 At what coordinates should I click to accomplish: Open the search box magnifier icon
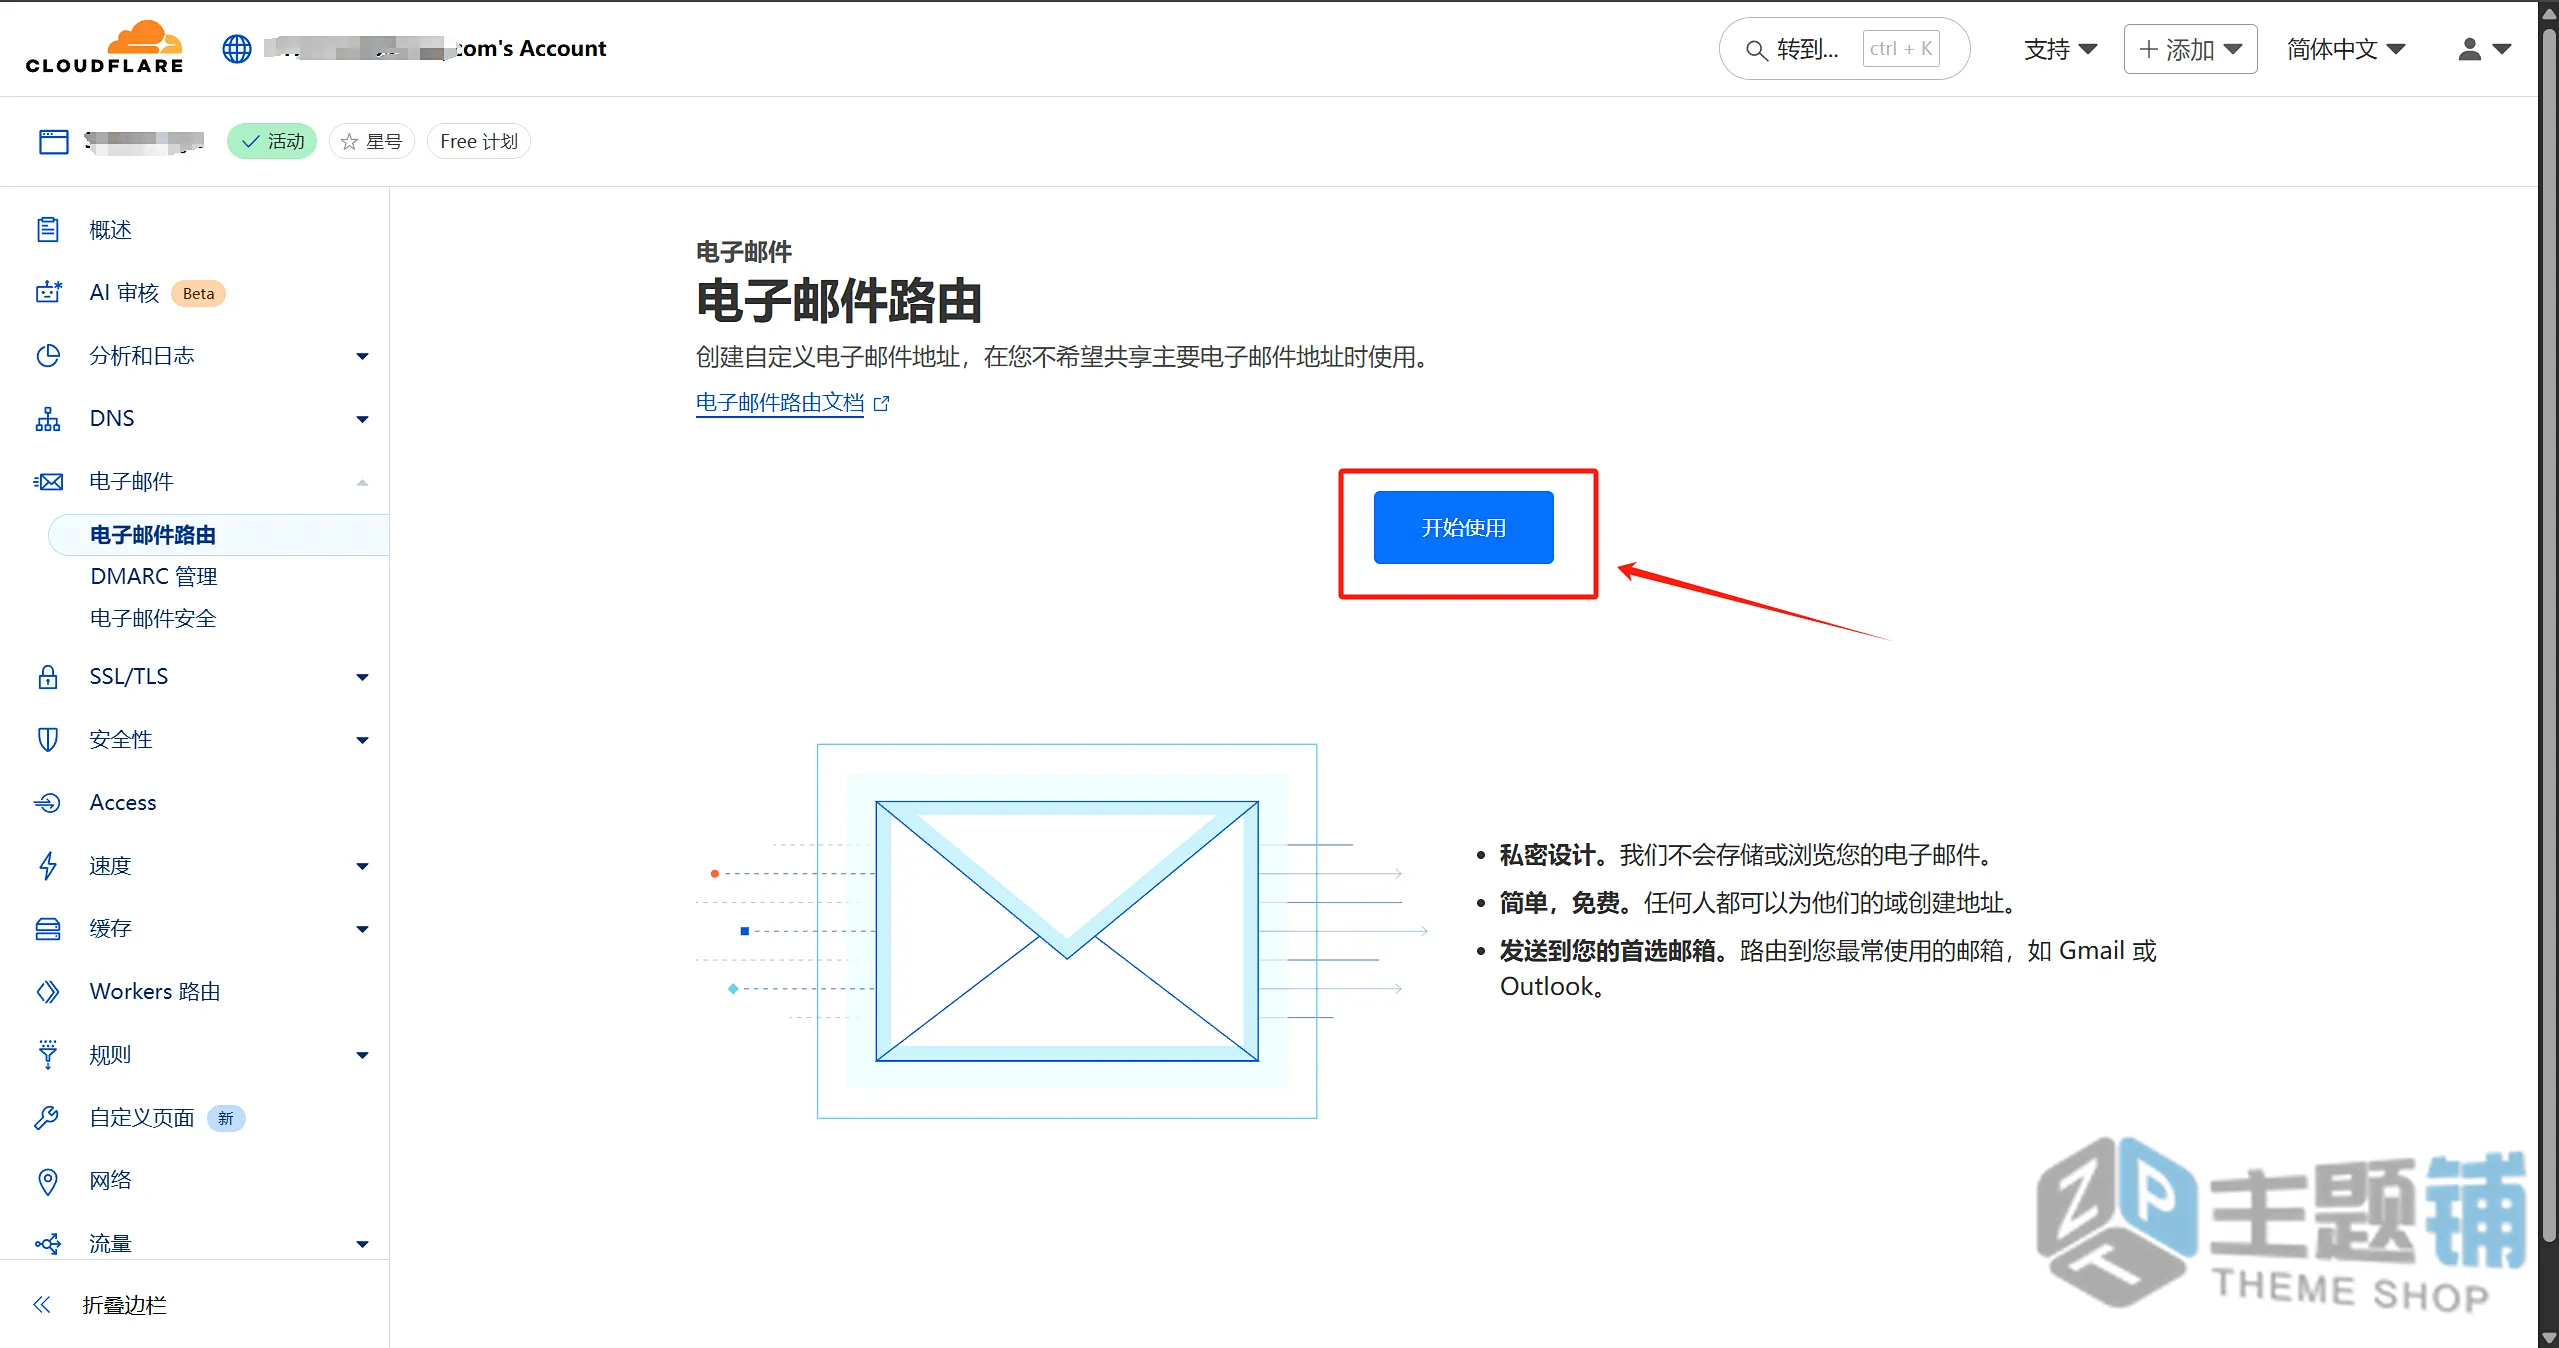1756,50
